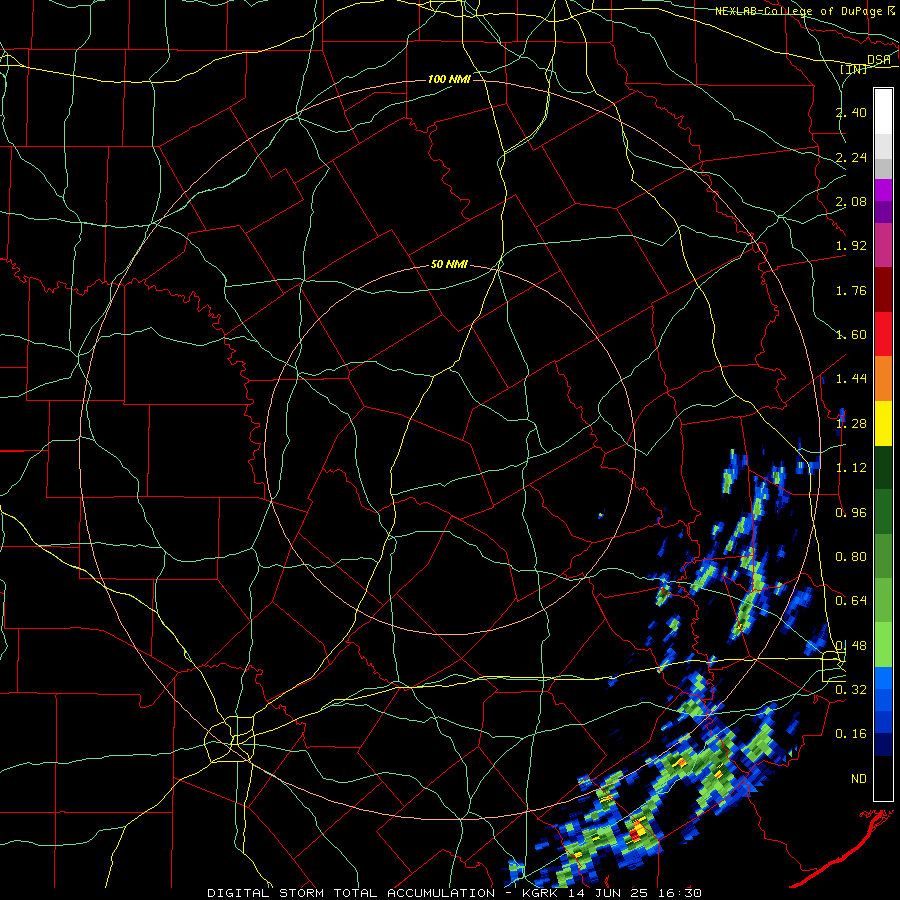
Task: Pick the yellow legend swatch
Action: (883, 423)
